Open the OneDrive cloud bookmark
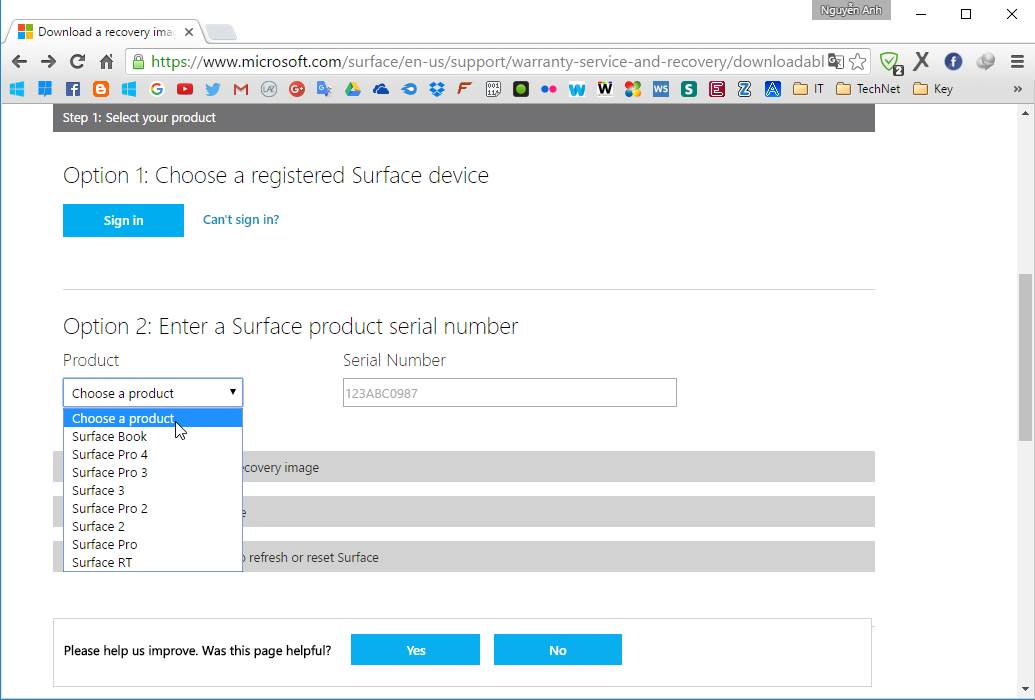1035x700 pixels. coord(381,89)
